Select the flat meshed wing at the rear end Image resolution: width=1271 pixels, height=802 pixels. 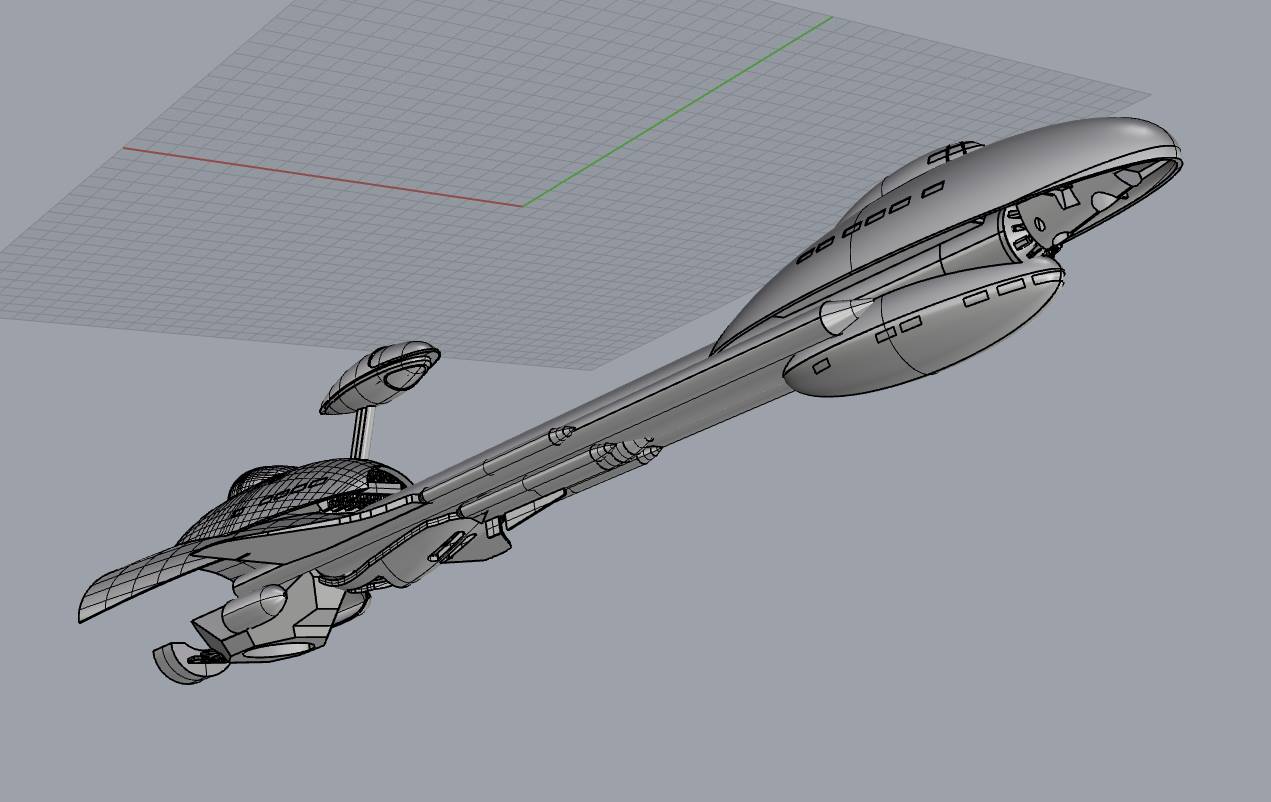pyautogui.click(x=142, y=581)
